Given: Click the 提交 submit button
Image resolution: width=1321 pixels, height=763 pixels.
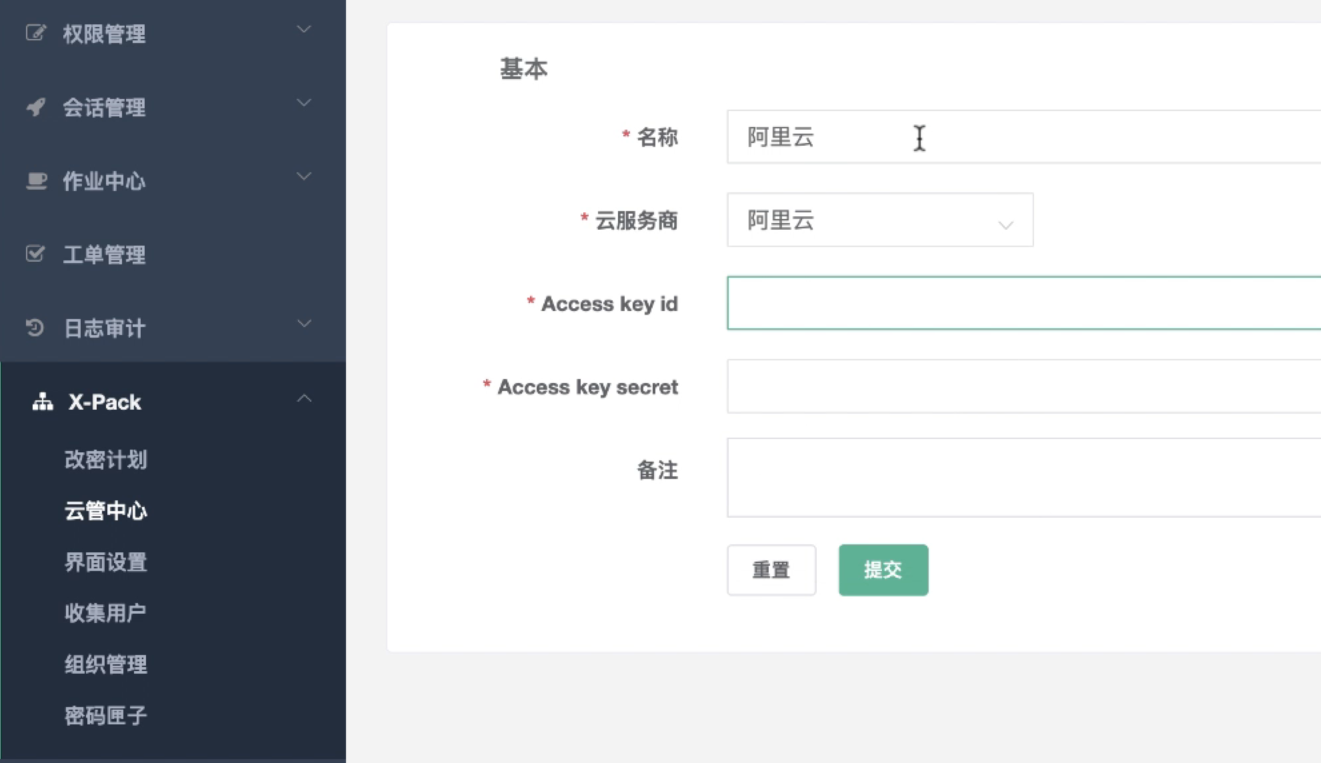Looking at the screenshot, I should (883, 570).
